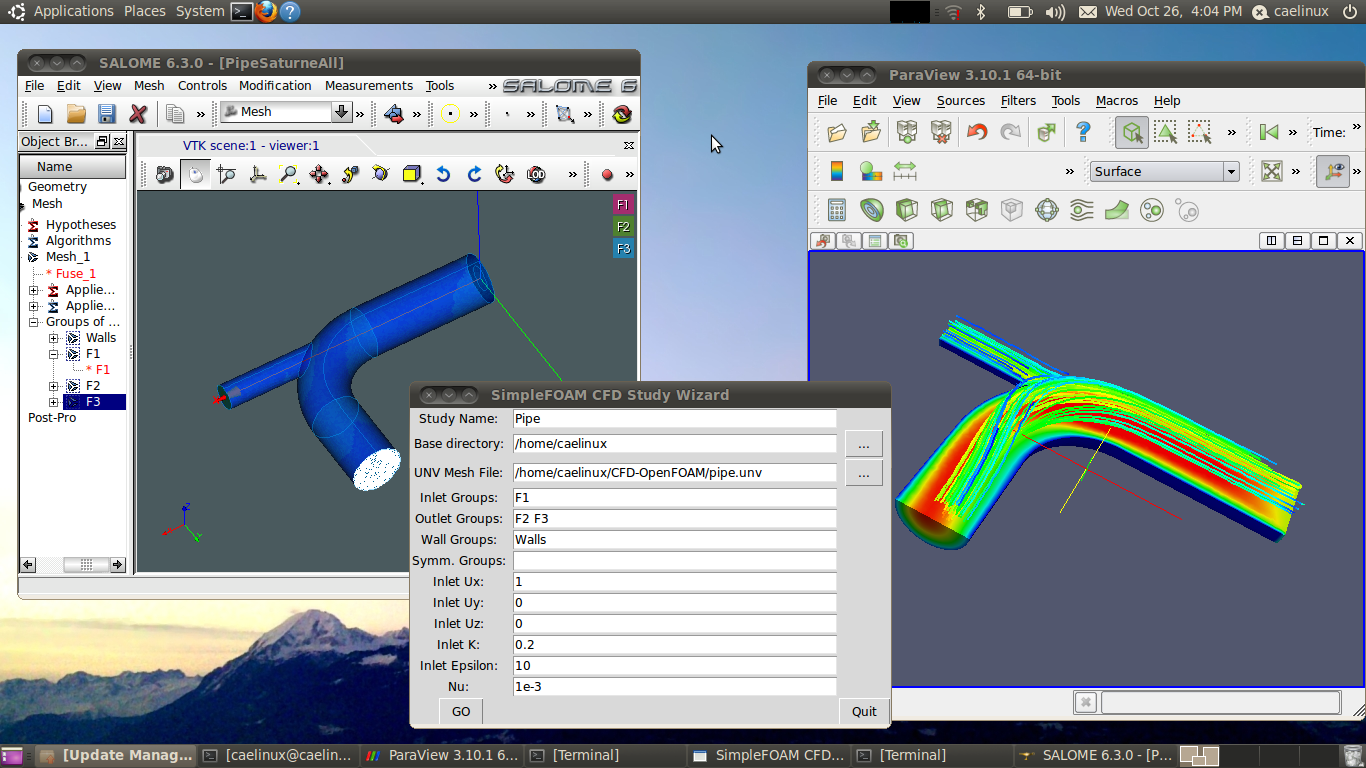
Task: Open the Filters menu in ParaView
Action: [1018, 100]
